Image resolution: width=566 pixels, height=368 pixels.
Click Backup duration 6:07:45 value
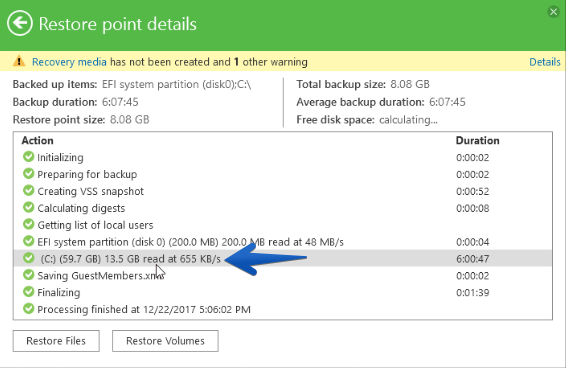pyautogui.click(x=120, y=102)
